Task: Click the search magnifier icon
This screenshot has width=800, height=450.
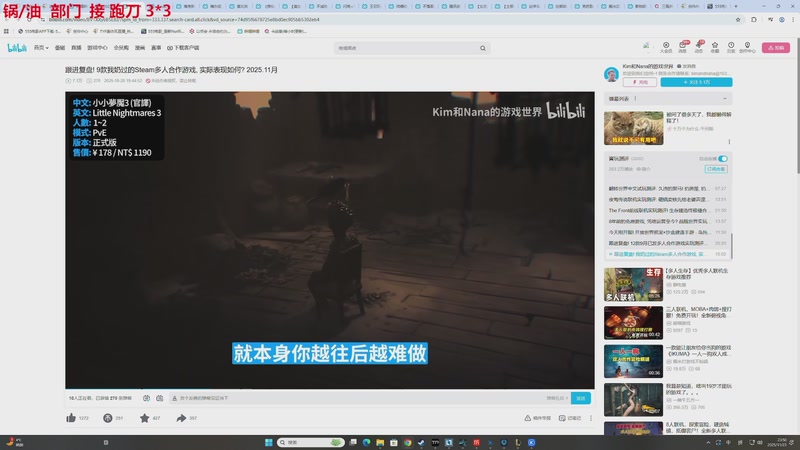Action: [x=483, y=48]
